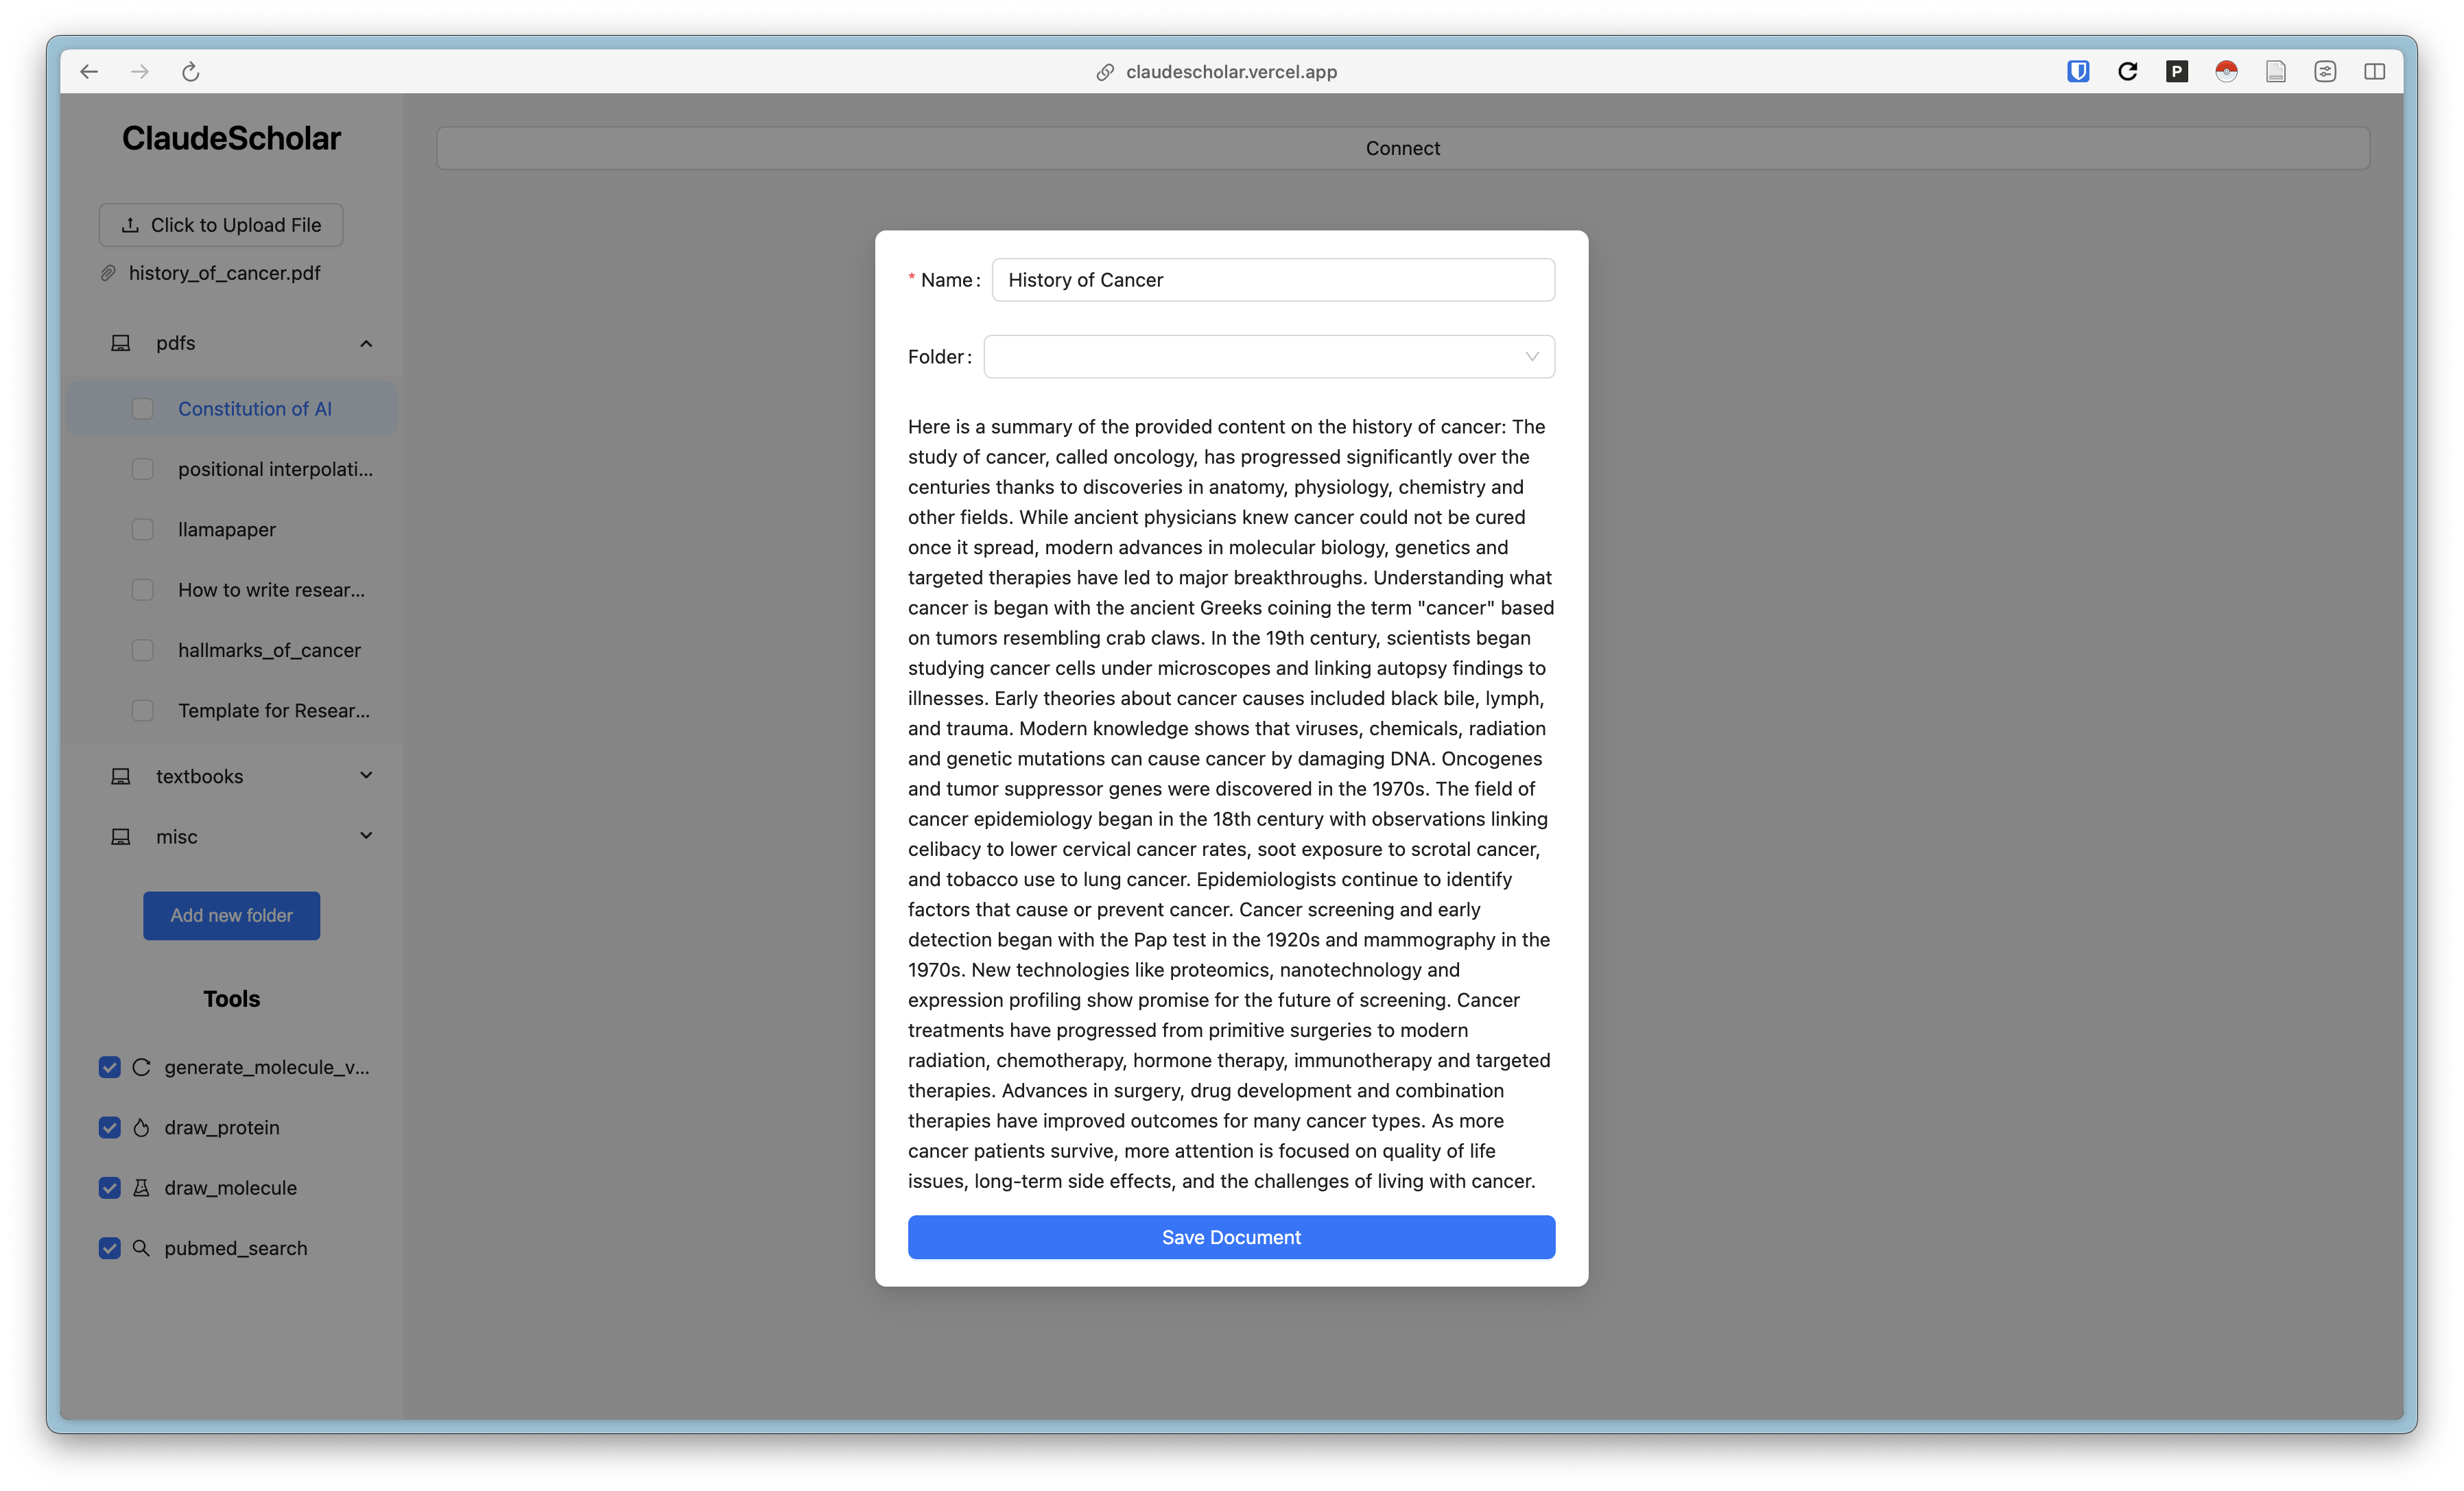Click the browser back arrow icon

tap(89, 72)
